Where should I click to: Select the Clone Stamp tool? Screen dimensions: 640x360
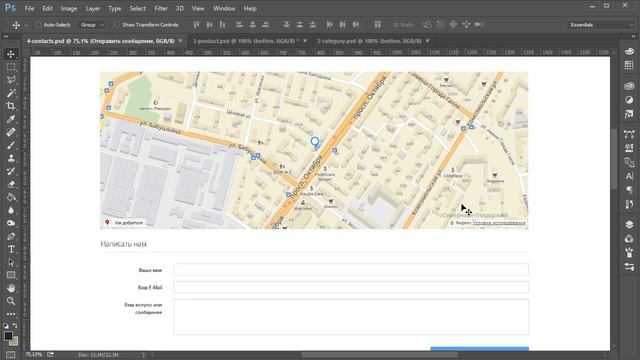[11, 158]
